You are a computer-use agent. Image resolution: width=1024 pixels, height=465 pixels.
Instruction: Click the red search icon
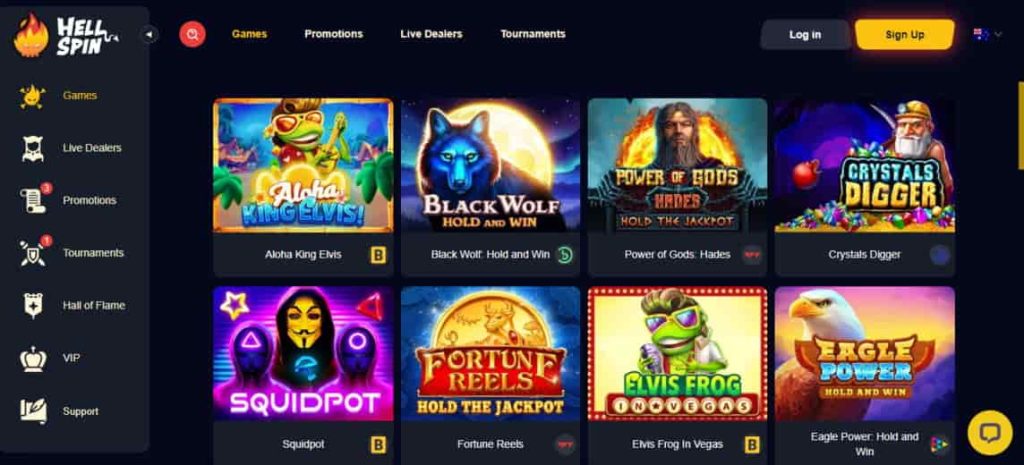pos(192,34)
